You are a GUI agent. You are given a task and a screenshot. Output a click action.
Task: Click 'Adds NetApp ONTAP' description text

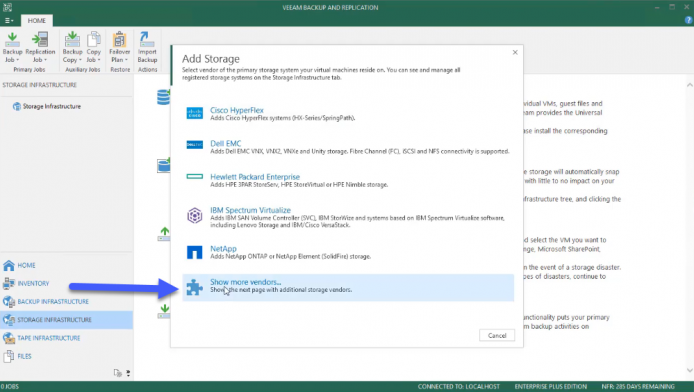[x=290, y=256]
